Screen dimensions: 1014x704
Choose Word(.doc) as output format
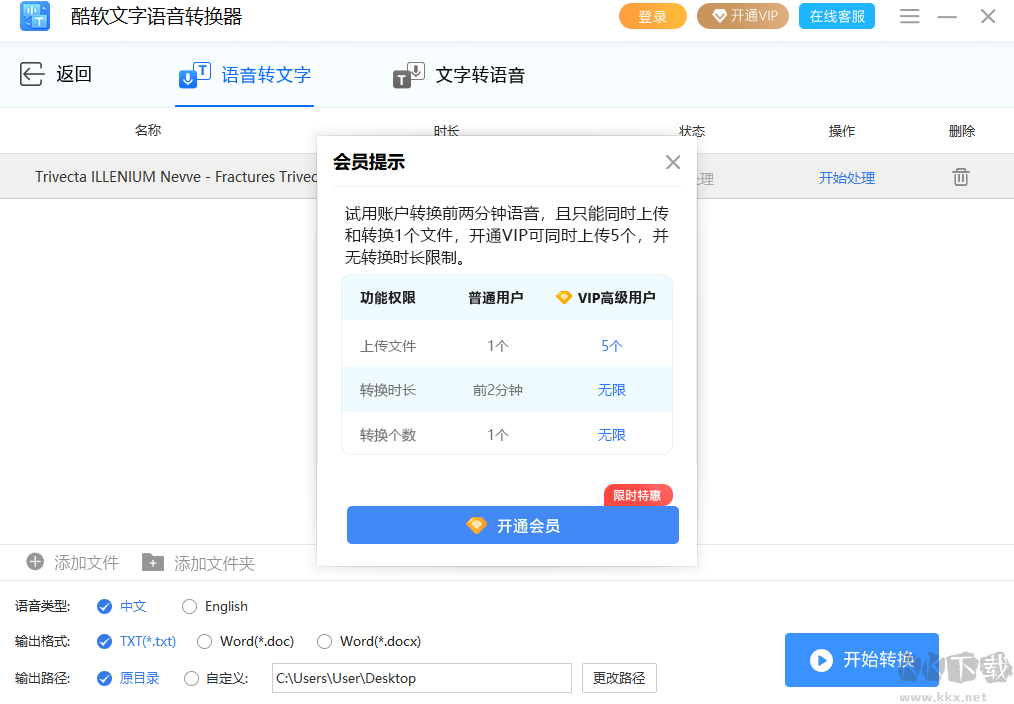point(204,641)
